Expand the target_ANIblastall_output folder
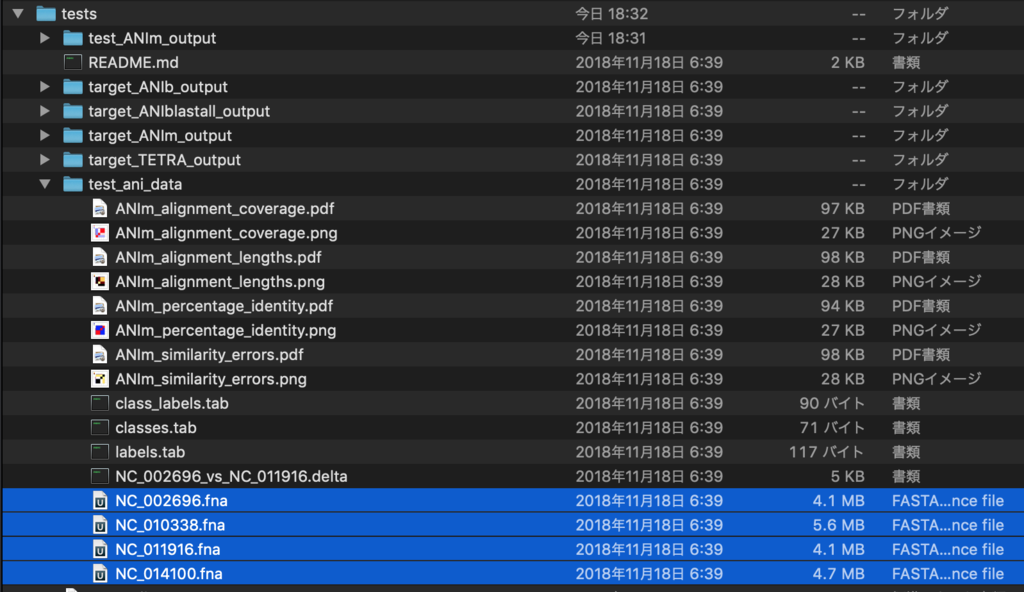1024x592 pixels. (44, 111)
